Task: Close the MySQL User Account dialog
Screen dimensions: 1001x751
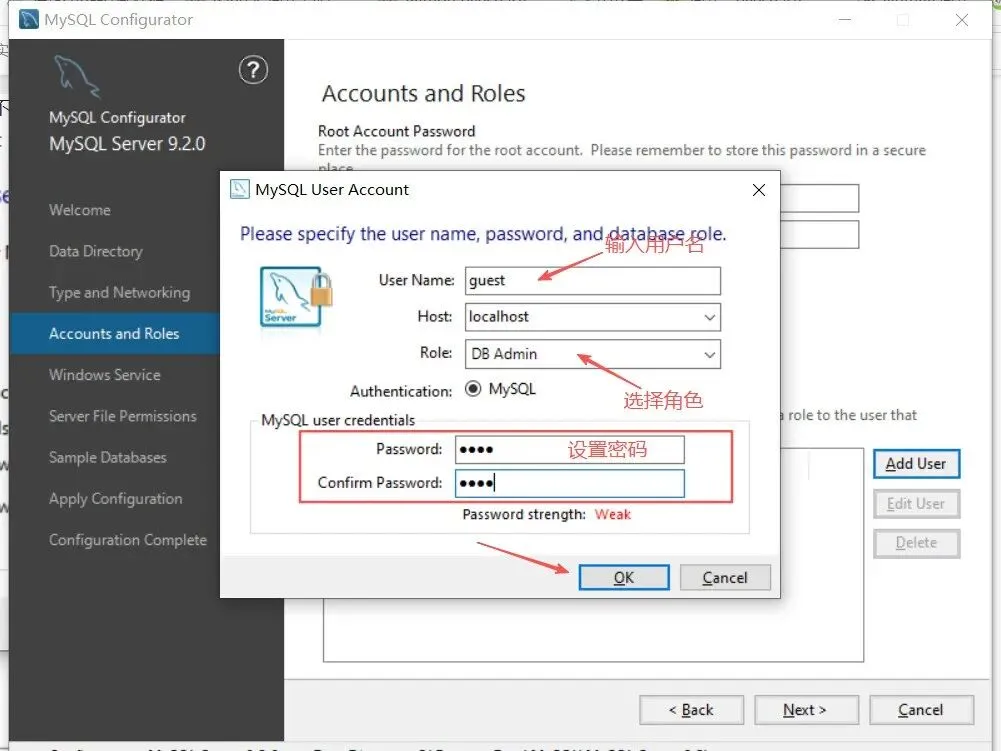Action: coord(758,190)
